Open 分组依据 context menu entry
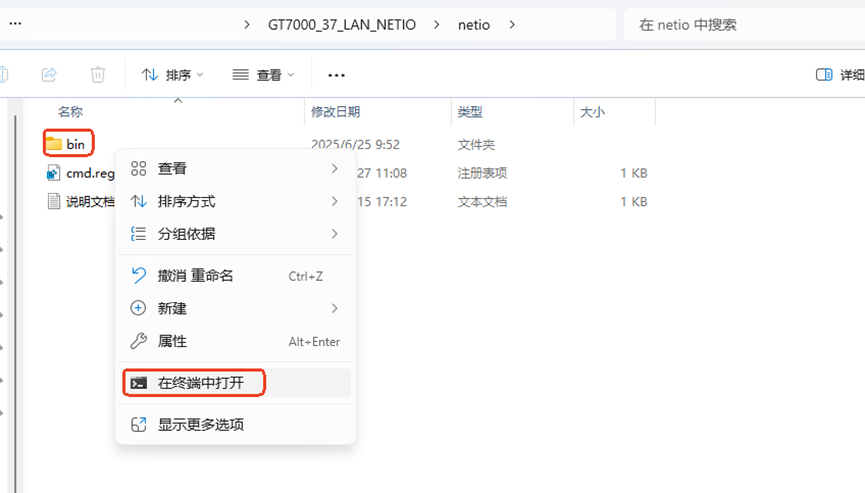The height and width of the screenshot is (493, 865). [236, 234]
